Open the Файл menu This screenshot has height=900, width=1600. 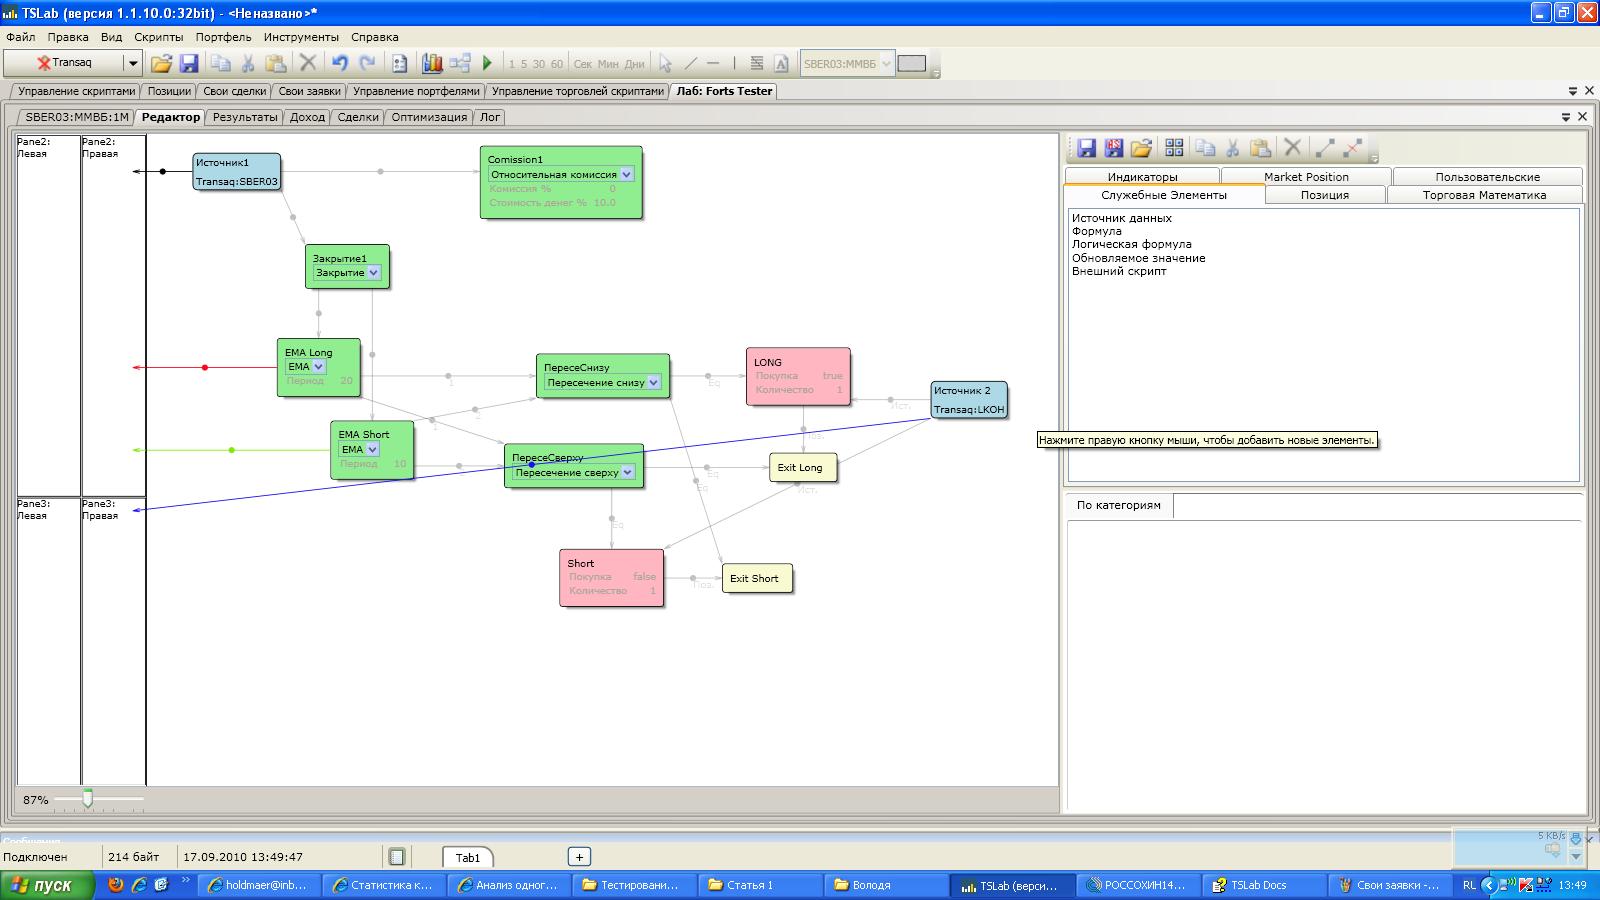click(x=21, y=37)
